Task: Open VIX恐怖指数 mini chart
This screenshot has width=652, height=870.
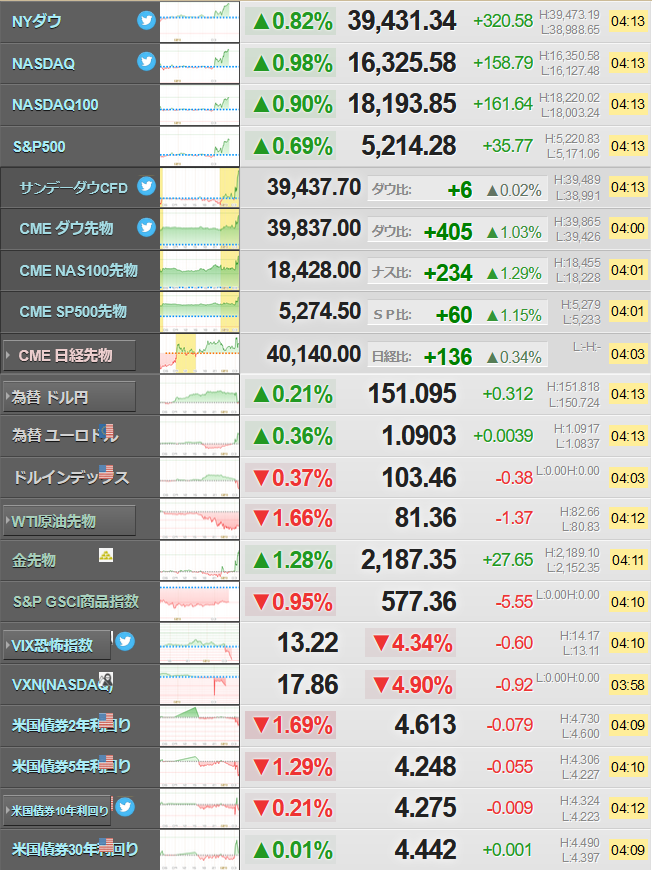Action: [x=200, y=643]
